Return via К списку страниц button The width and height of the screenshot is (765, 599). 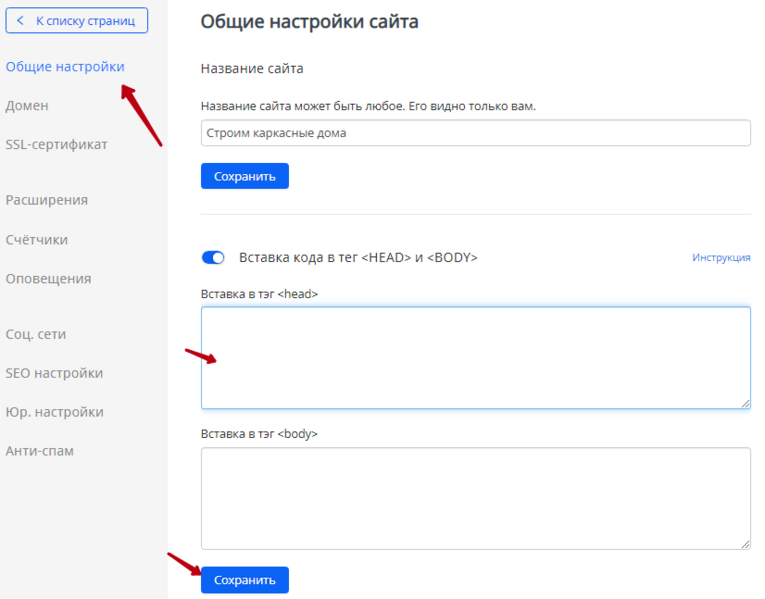(77, 20)
